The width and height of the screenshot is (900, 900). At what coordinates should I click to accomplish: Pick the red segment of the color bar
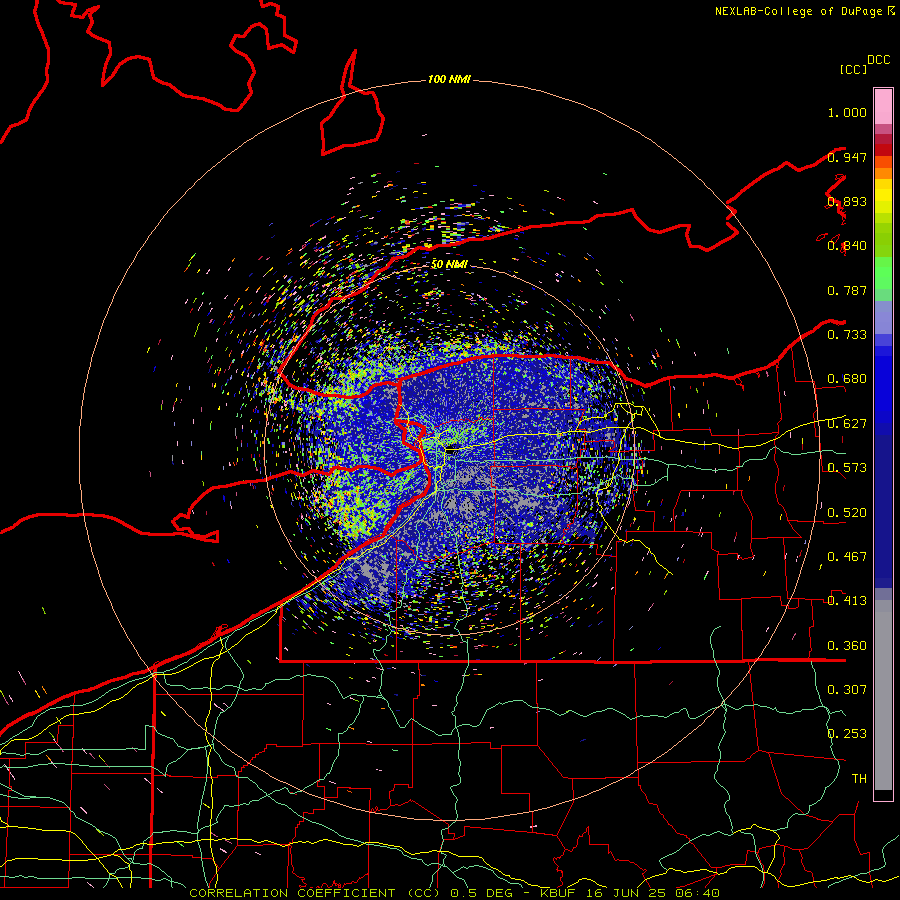(x=883, y=149)
